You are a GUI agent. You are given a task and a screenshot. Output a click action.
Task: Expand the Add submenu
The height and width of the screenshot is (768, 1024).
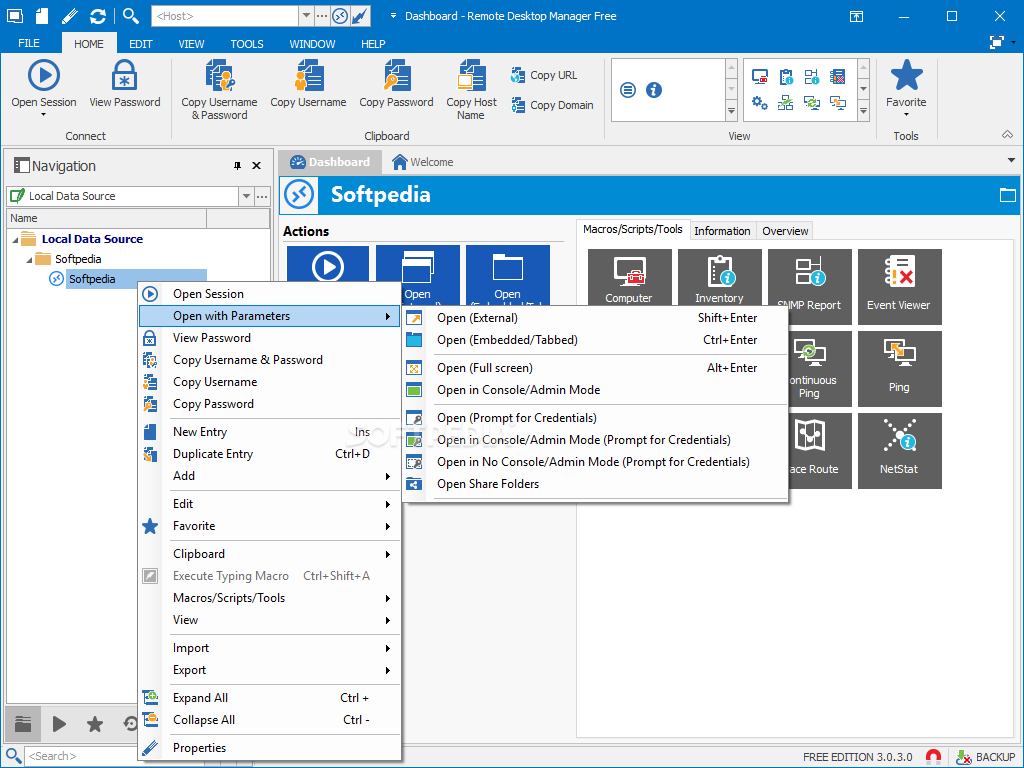[x=270, y=476]
